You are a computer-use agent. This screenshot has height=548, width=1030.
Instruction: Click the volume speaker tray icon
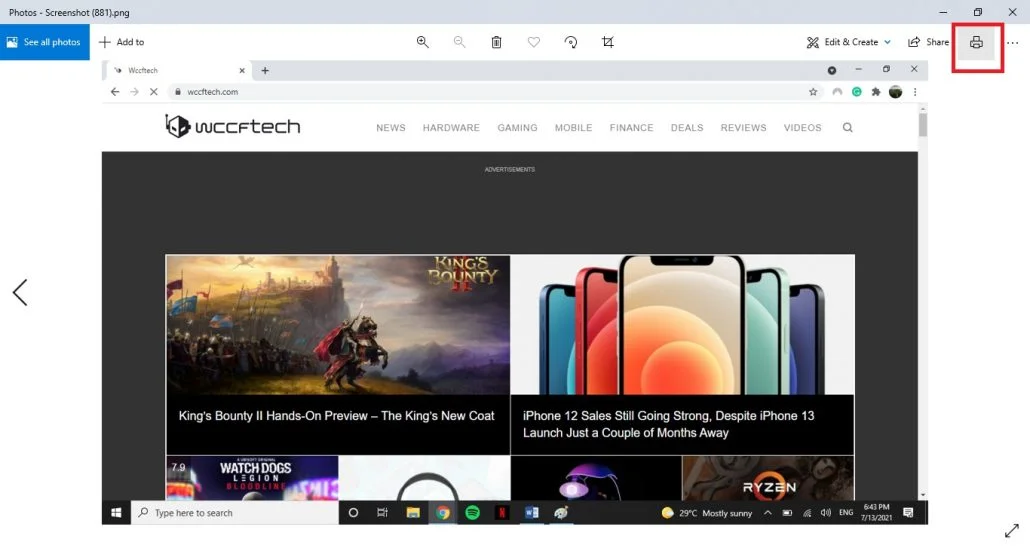coord(826,513)
